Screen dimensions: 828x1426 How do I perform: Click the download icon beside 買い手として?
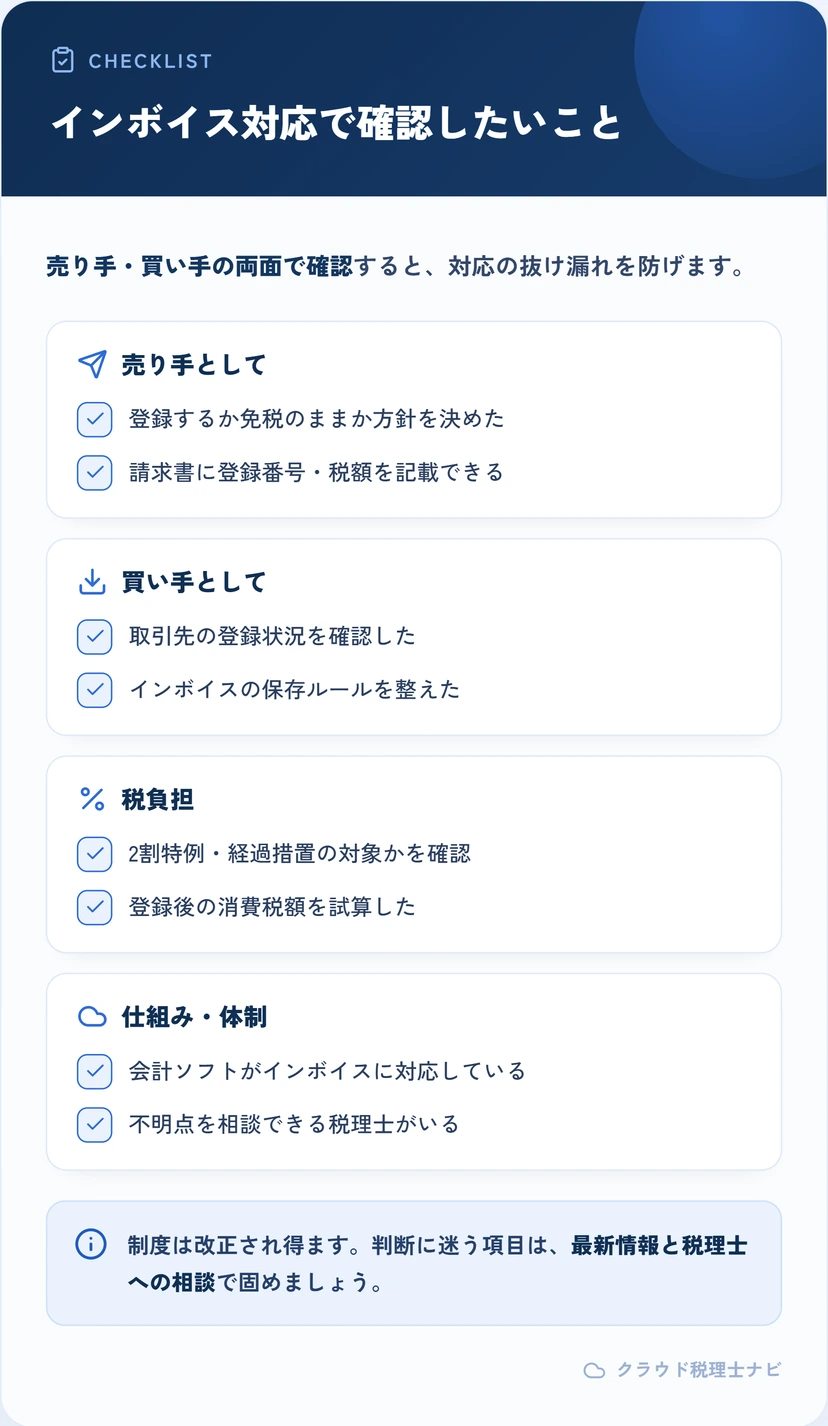(x=92, y=582)
